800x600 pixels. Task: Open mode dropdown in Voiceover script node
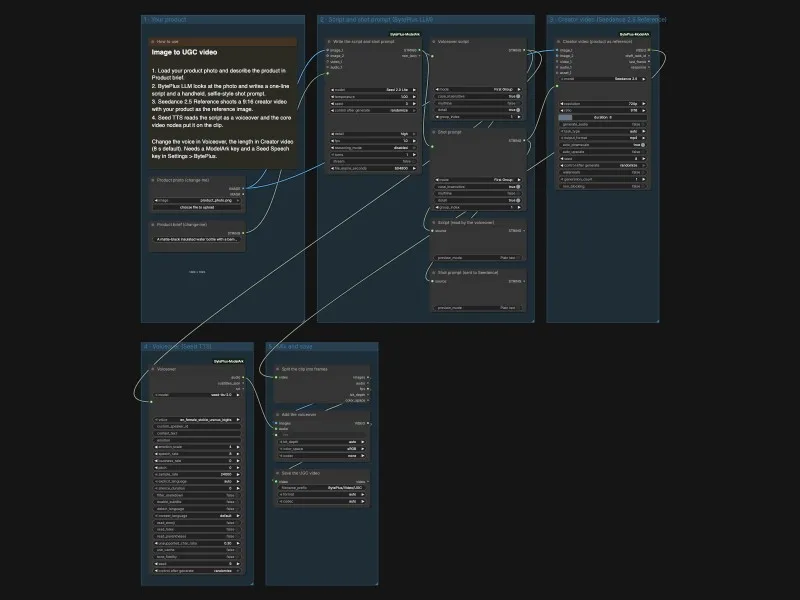(x=478, y=89)
